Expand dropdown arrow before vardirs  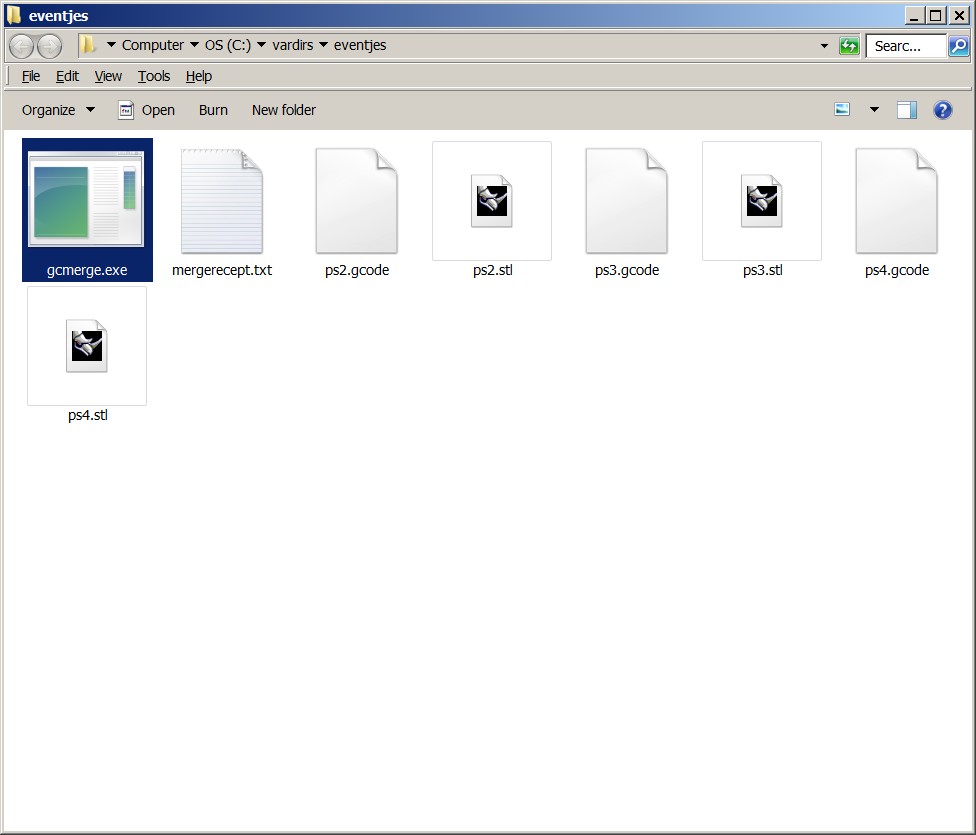[x=261, y=45]
